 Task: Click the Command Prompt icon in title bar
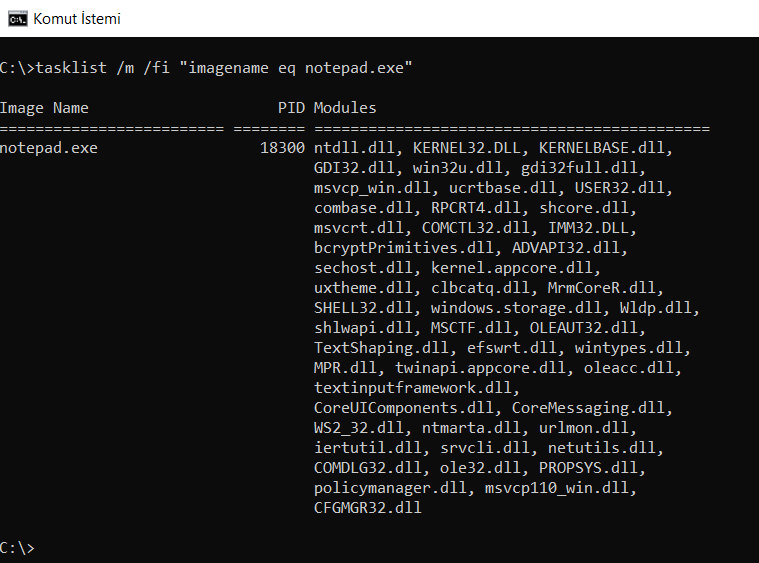[x=18, y=19]
